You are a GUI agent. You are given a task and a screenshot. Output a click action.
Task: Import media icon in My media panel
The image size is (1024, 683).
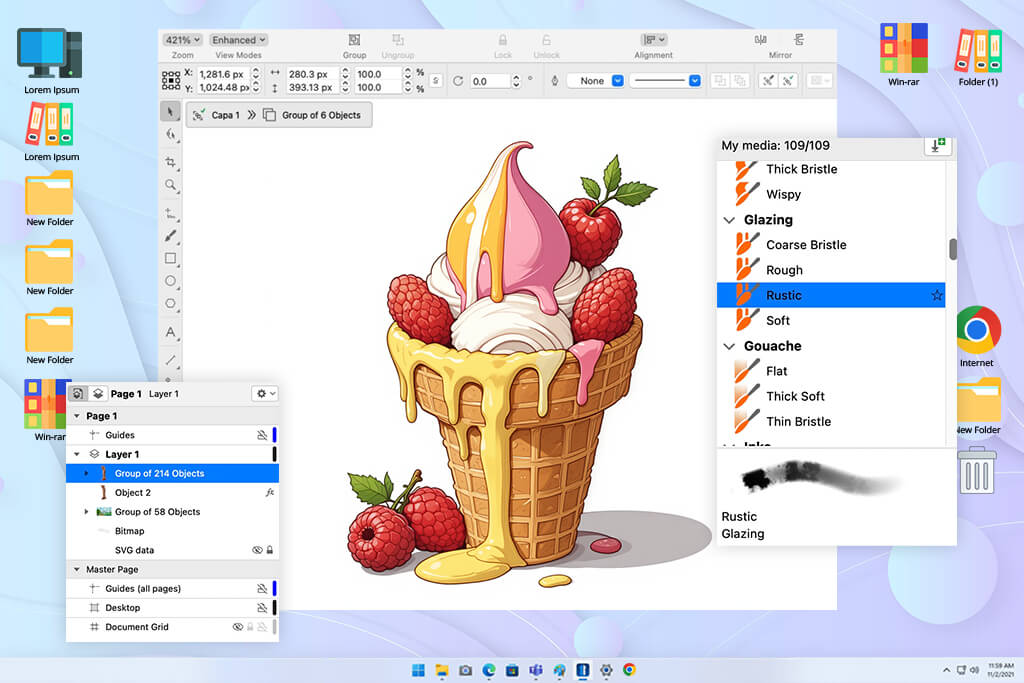pos(938,146)
